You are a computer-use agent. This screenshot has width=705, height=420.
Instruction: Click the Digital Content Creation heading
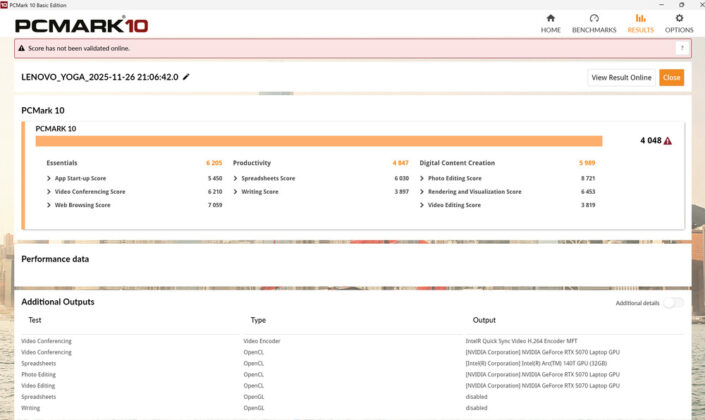point(457,163)
